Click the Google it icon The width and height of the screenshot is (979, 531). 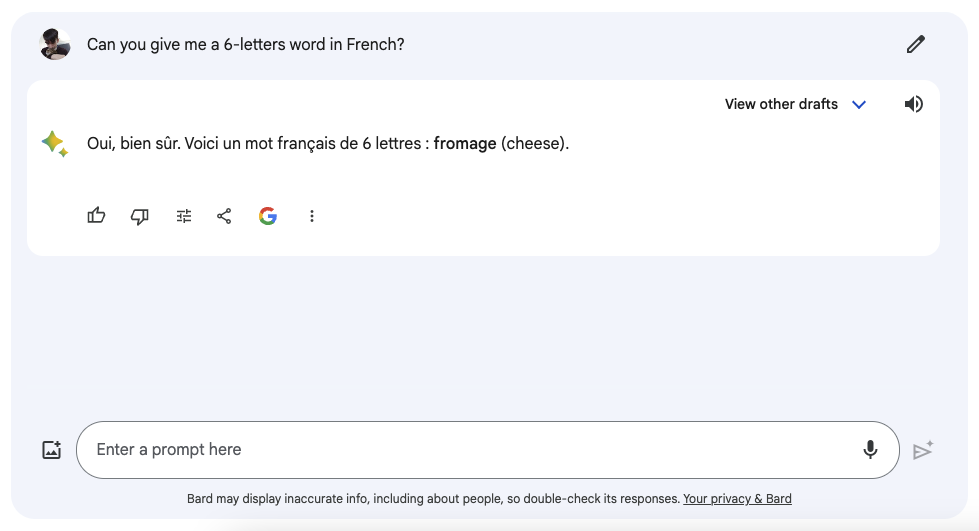coord(268,216)
